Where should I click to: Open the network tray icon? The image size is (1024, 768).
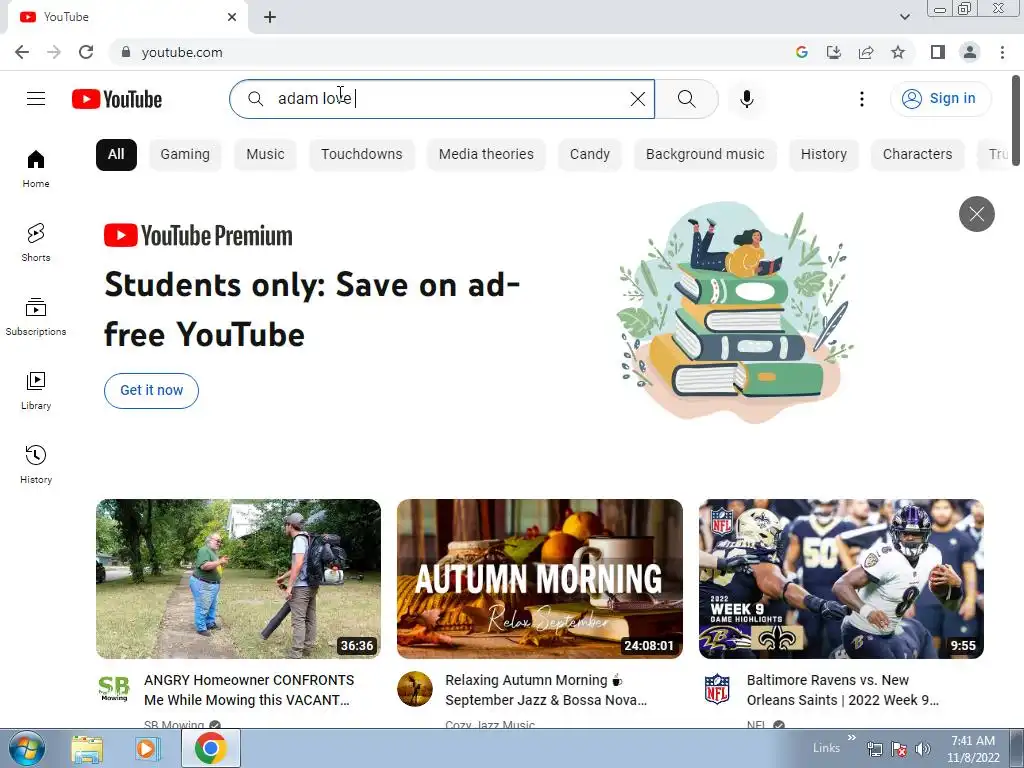pyautogui.click(x=874, y=749)
